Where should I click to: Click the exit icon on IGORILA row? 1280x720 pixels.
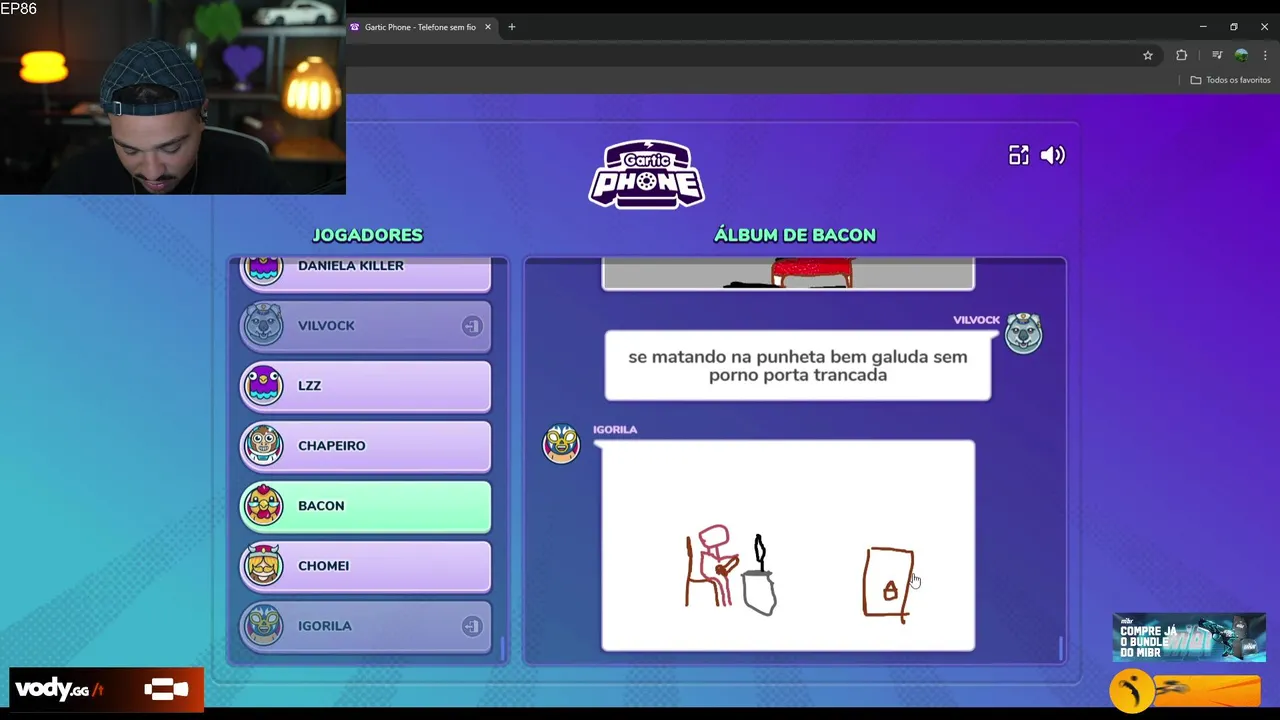click(472, 626)
